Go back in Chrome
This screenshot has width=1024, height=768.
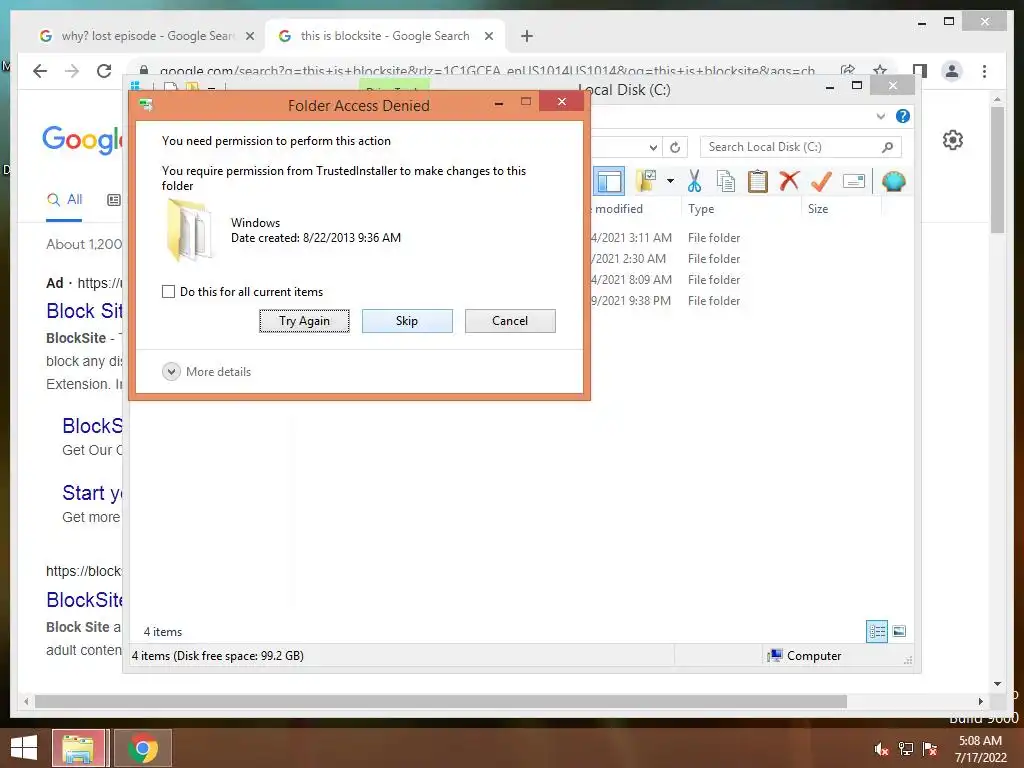[x=40, y=71]
